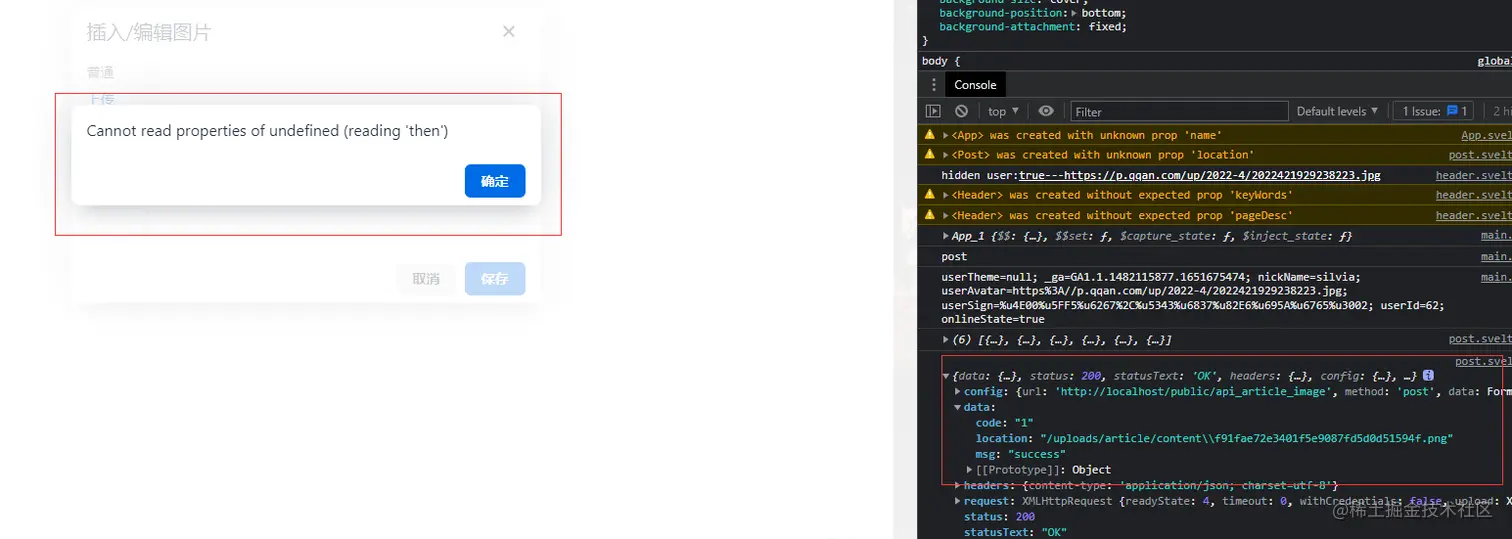Expand the App_1 object entry
The width and height of the screenshot is (1512, 539).
point(946,236)
